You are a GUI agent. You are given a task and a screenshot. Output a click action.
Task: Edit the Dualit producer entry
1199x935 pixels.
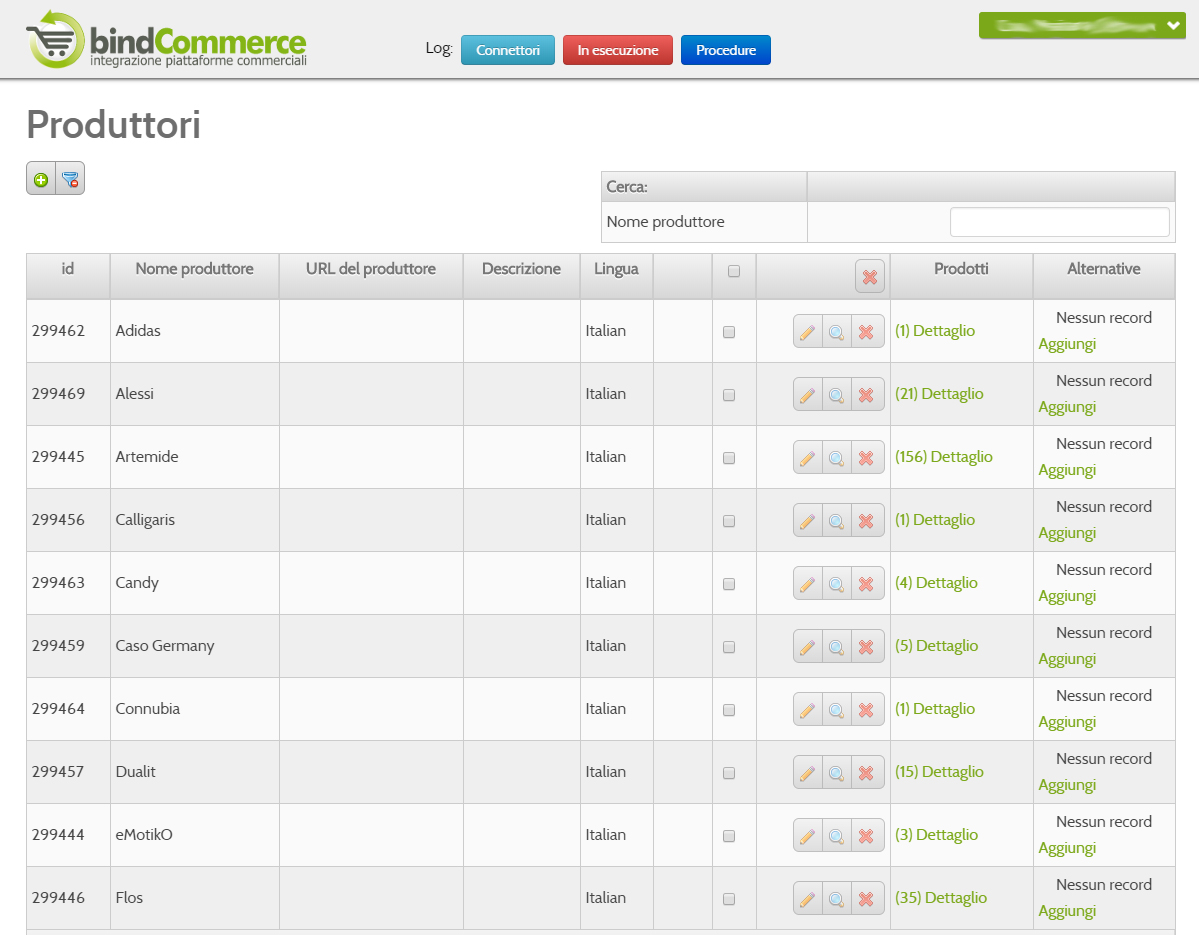[x=807, y=773]
